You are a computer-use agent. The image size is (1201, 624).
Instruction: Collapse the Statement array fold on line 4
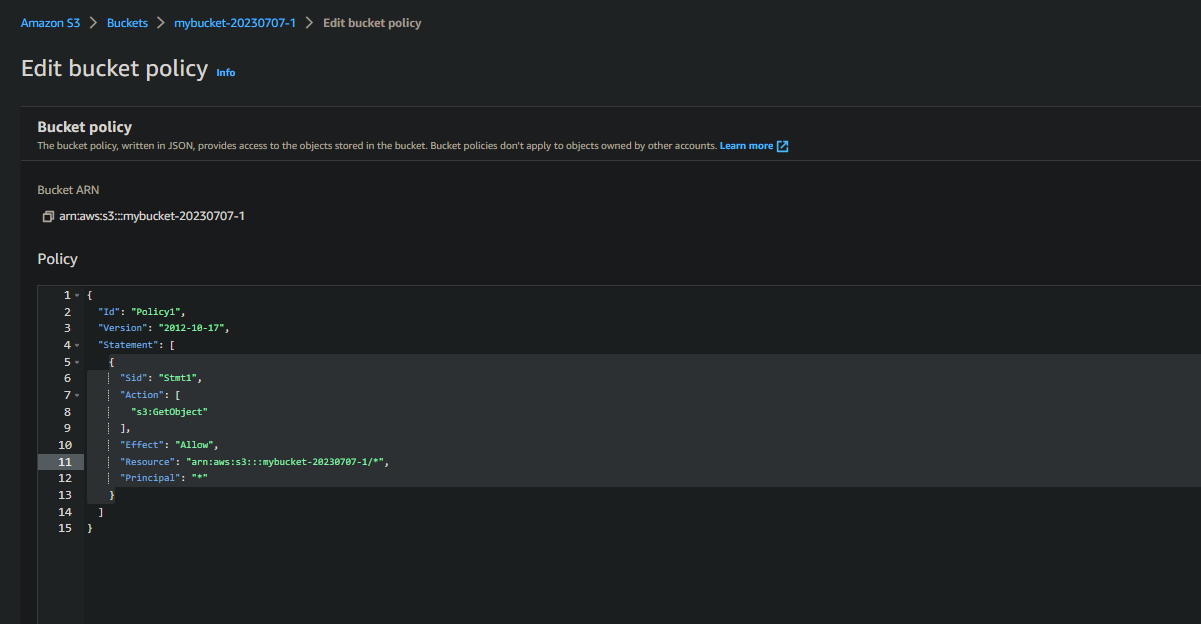(x=76, y=345)
